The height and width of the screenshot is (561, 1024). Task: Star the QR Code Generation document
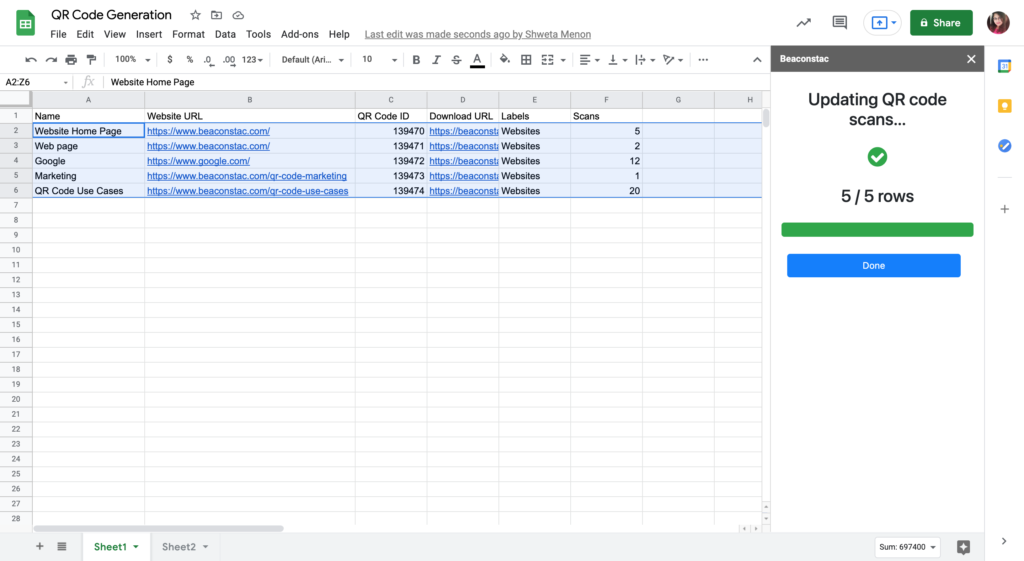tap(195, 15)
